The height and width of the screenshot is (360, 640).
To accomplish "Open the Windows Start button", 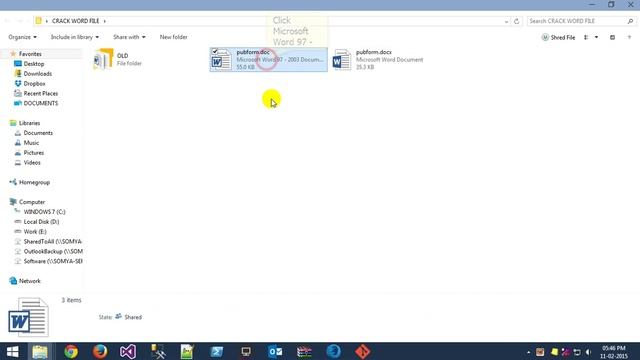I will 13,351.
